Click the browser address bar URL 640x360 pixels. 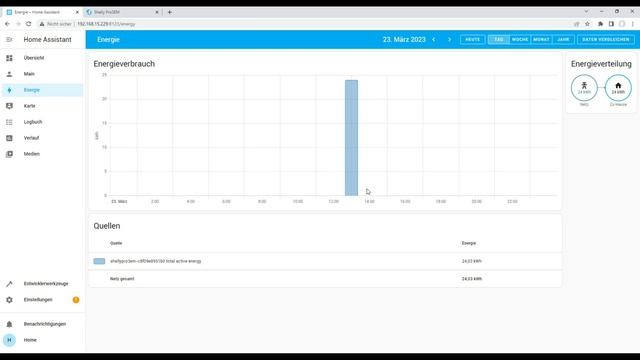(106, 24)
